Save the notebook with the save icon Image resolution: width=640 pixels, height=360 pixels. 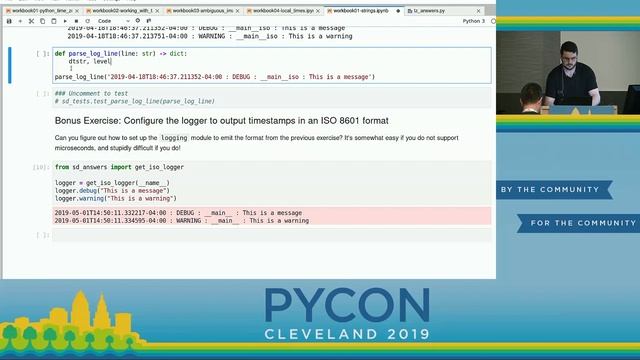(9, 21)
